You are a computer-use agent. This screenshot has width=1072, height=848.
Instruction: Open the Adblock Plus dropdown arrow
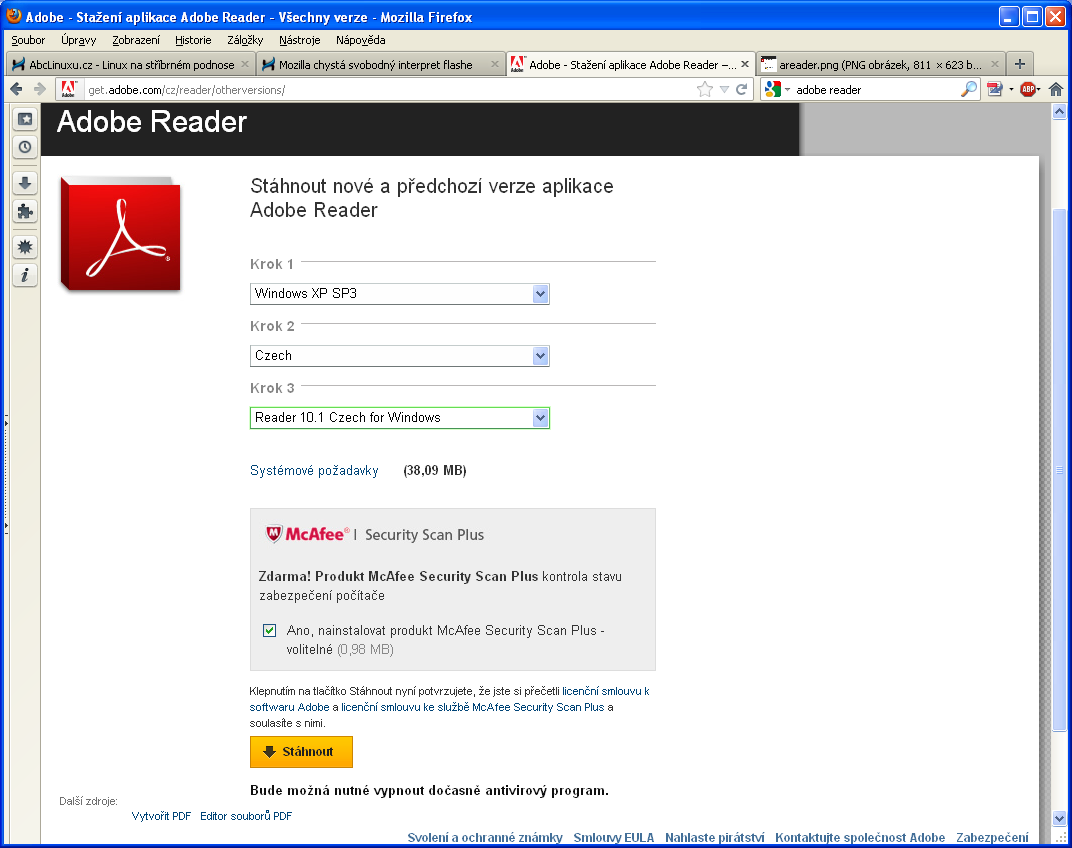1038,90
